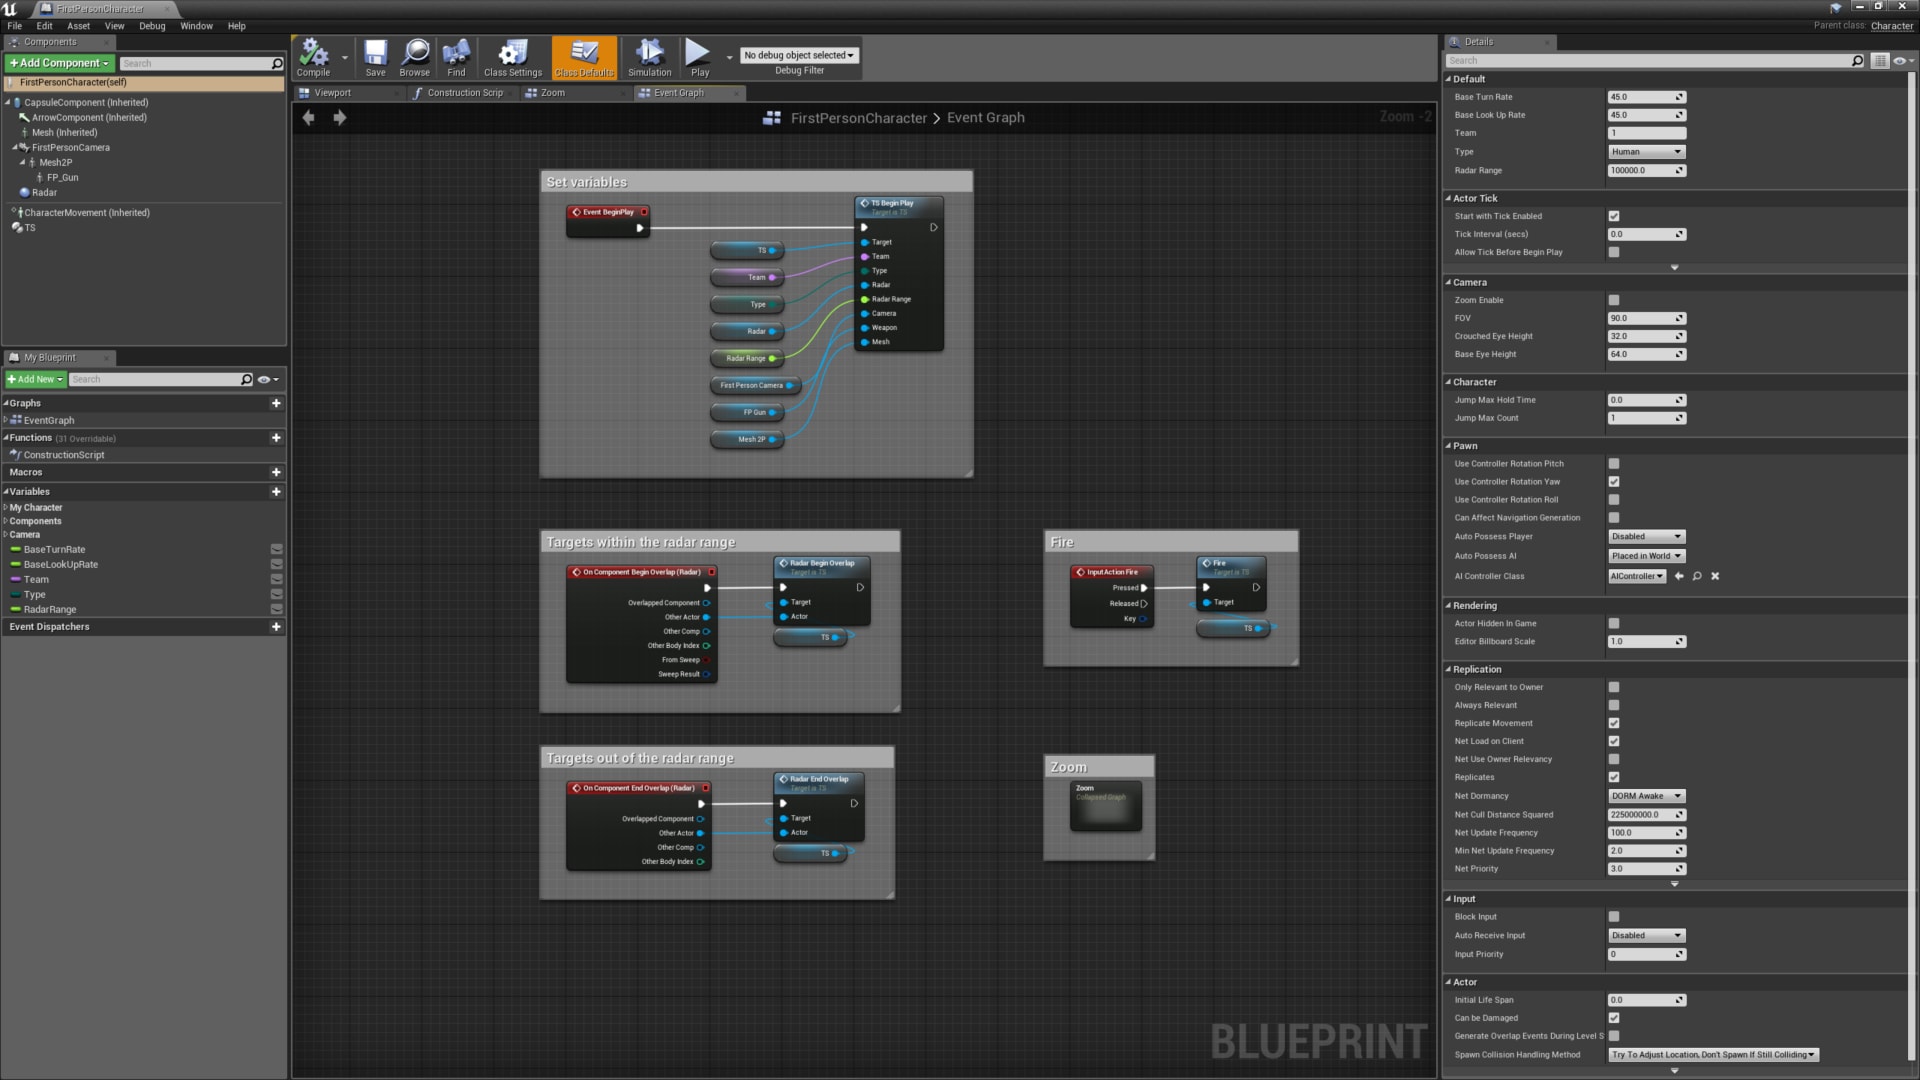Change the Net Dormancy dropdown
This screenshot has width=1920, height=1080.
[1645, 796]
